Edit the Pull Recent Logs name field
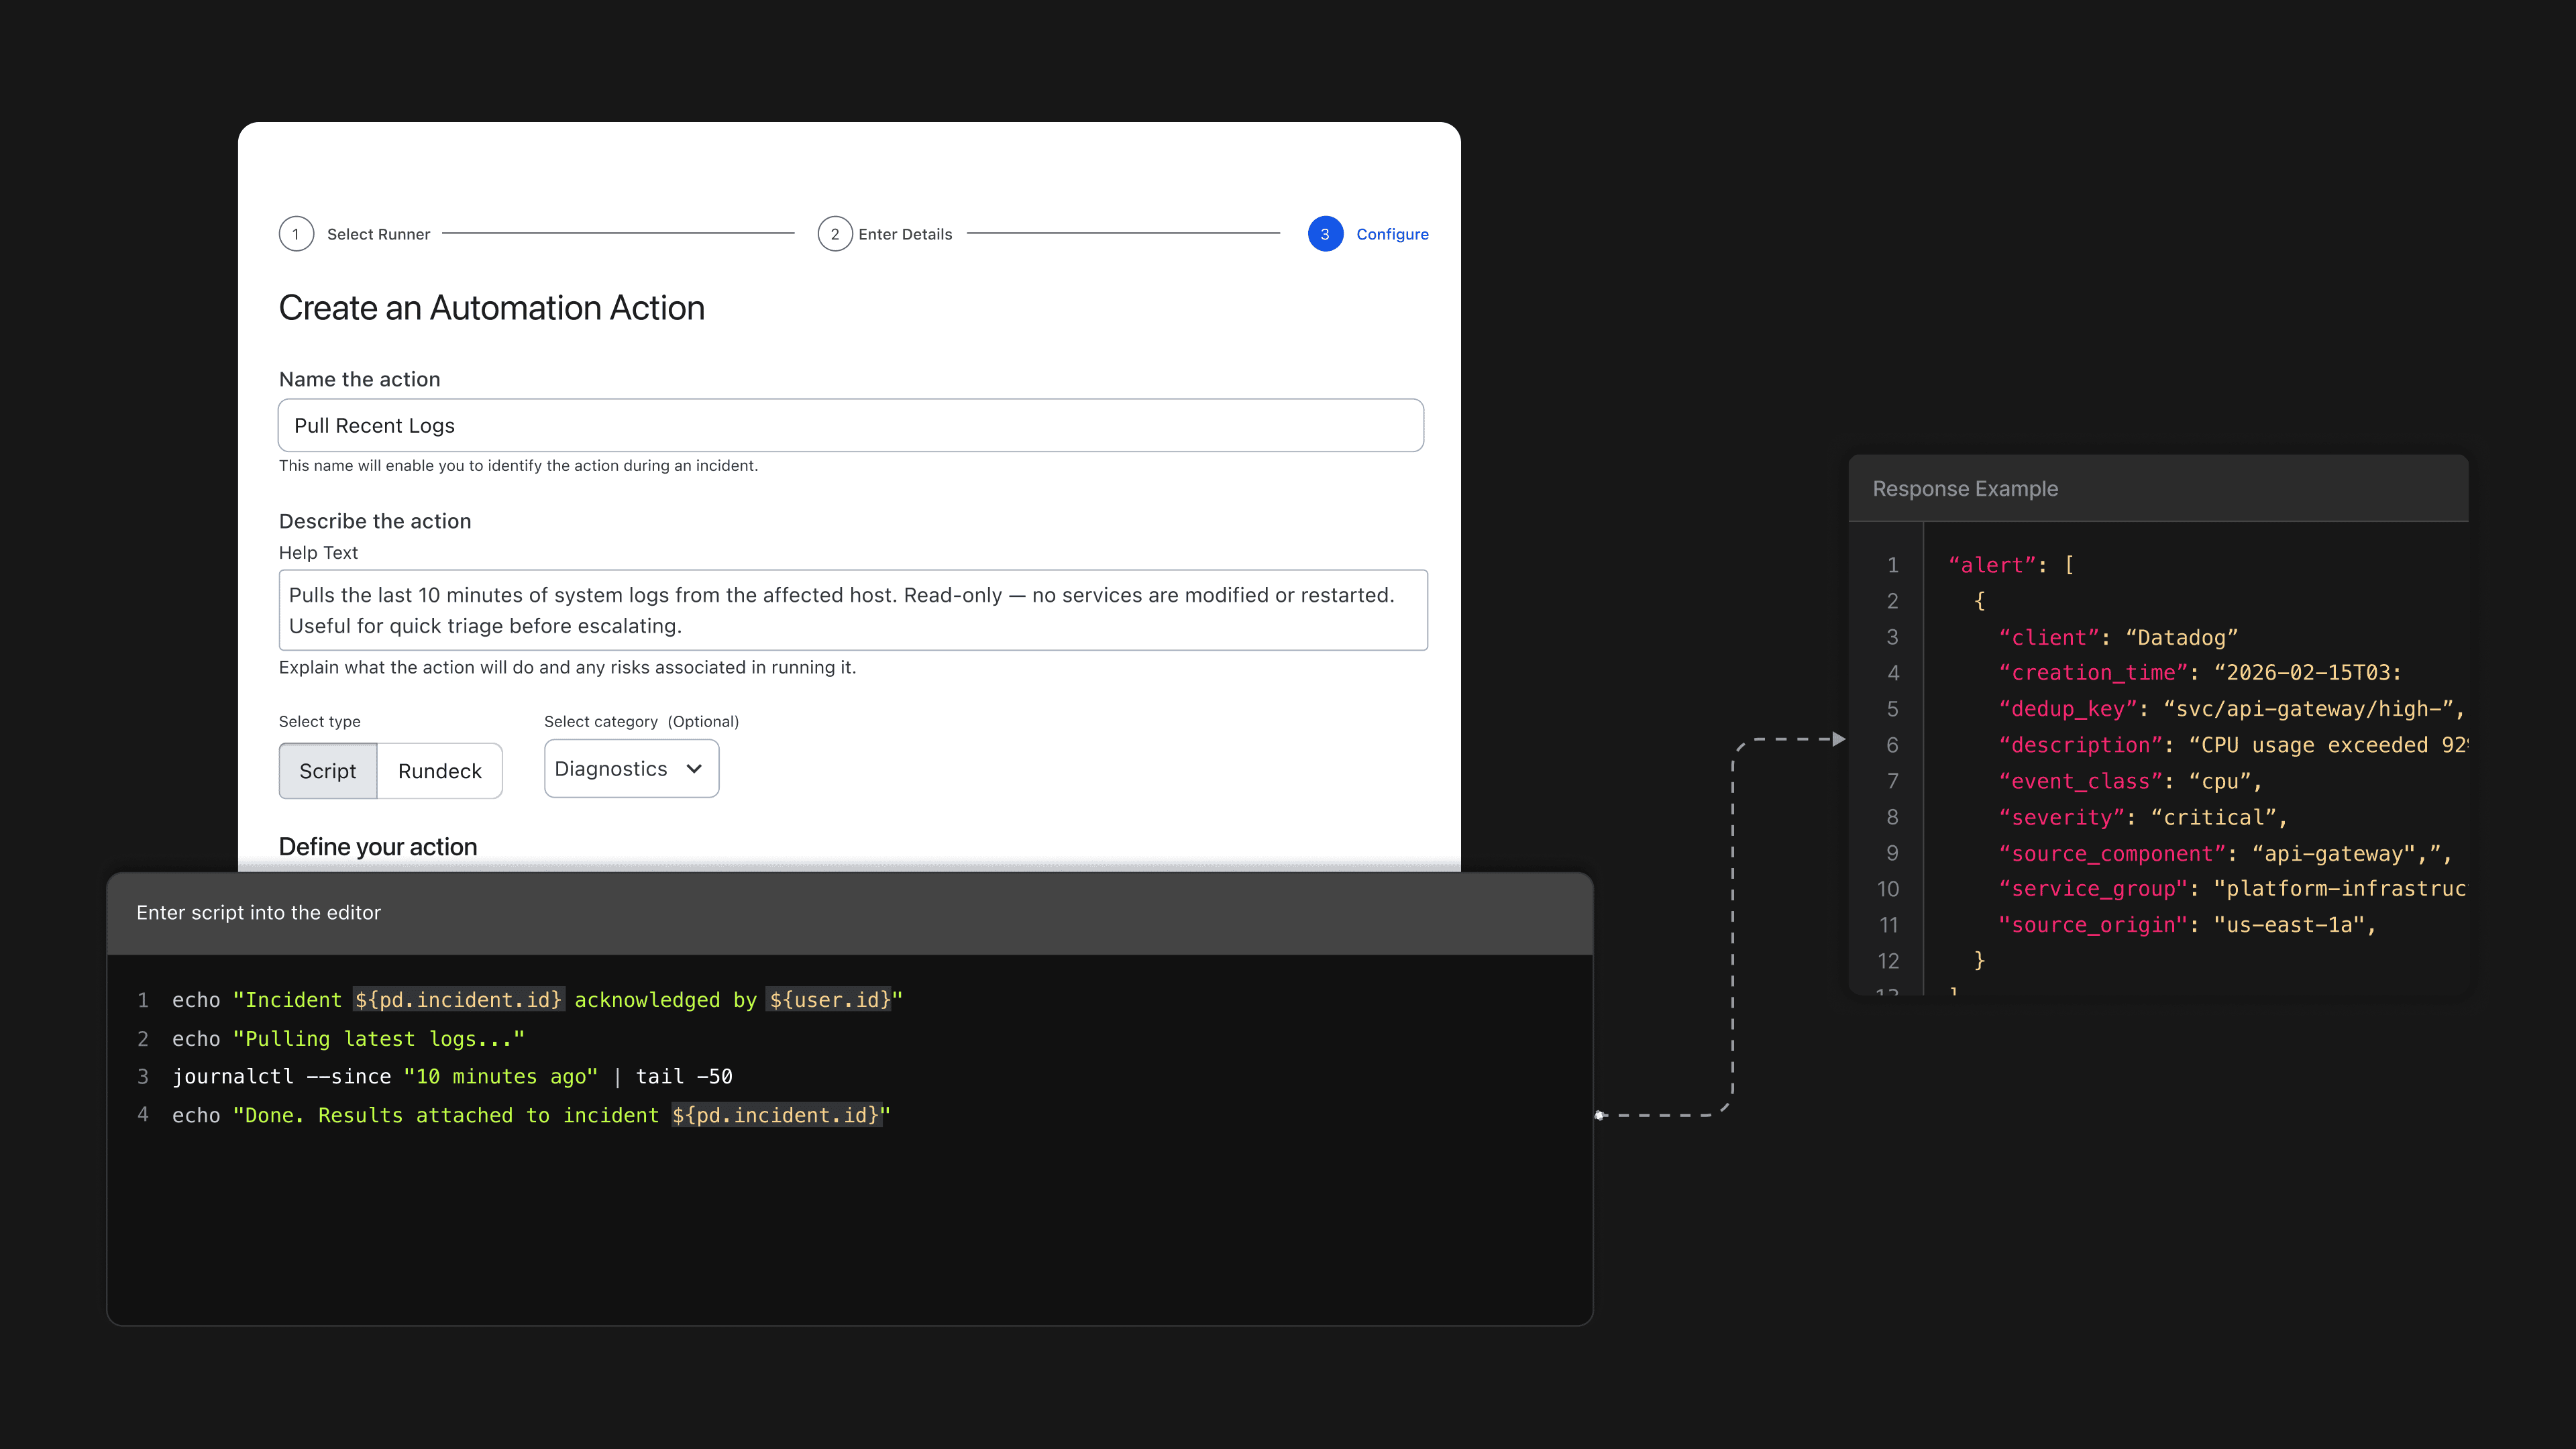This screenshot has width=2576, height=1449. [x=851, y=425]
